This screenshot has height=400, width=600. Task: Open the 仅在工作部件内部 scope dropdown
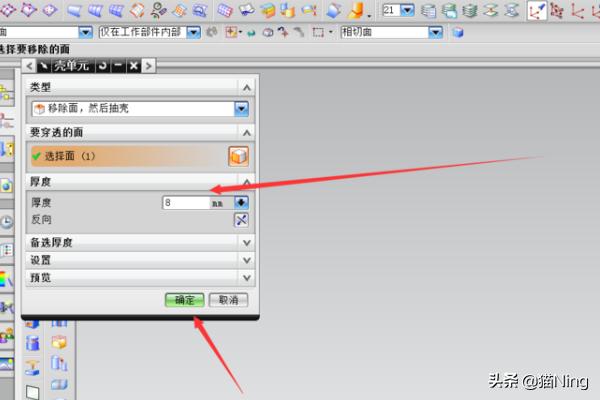(x=194, y=32)
